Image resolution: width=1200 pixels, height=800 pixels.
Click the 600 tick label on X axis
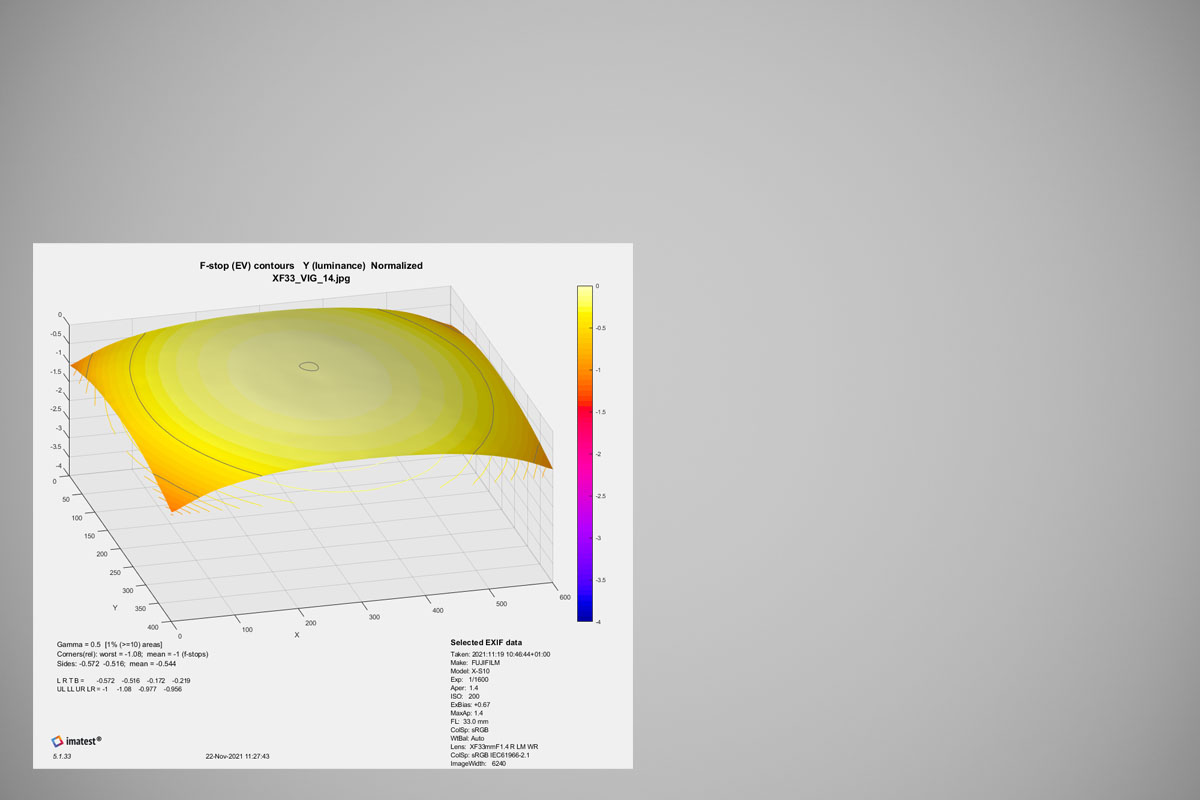[564, 598]
